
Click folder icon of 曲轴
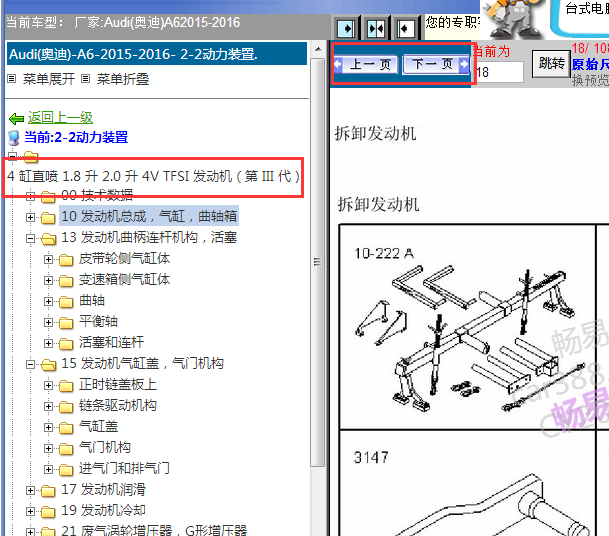point(66,301)
